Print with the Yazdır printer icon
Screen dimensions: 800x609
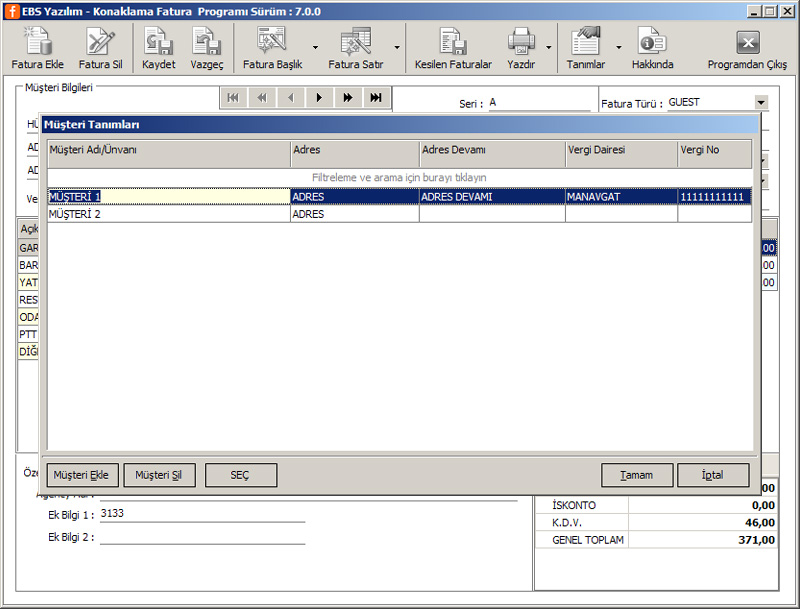click(521, 41)
